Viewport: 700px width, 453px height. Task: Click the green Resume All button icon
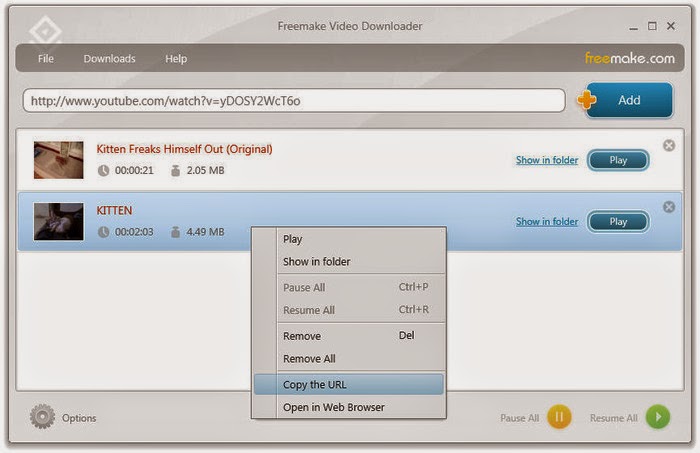[658, 417]
